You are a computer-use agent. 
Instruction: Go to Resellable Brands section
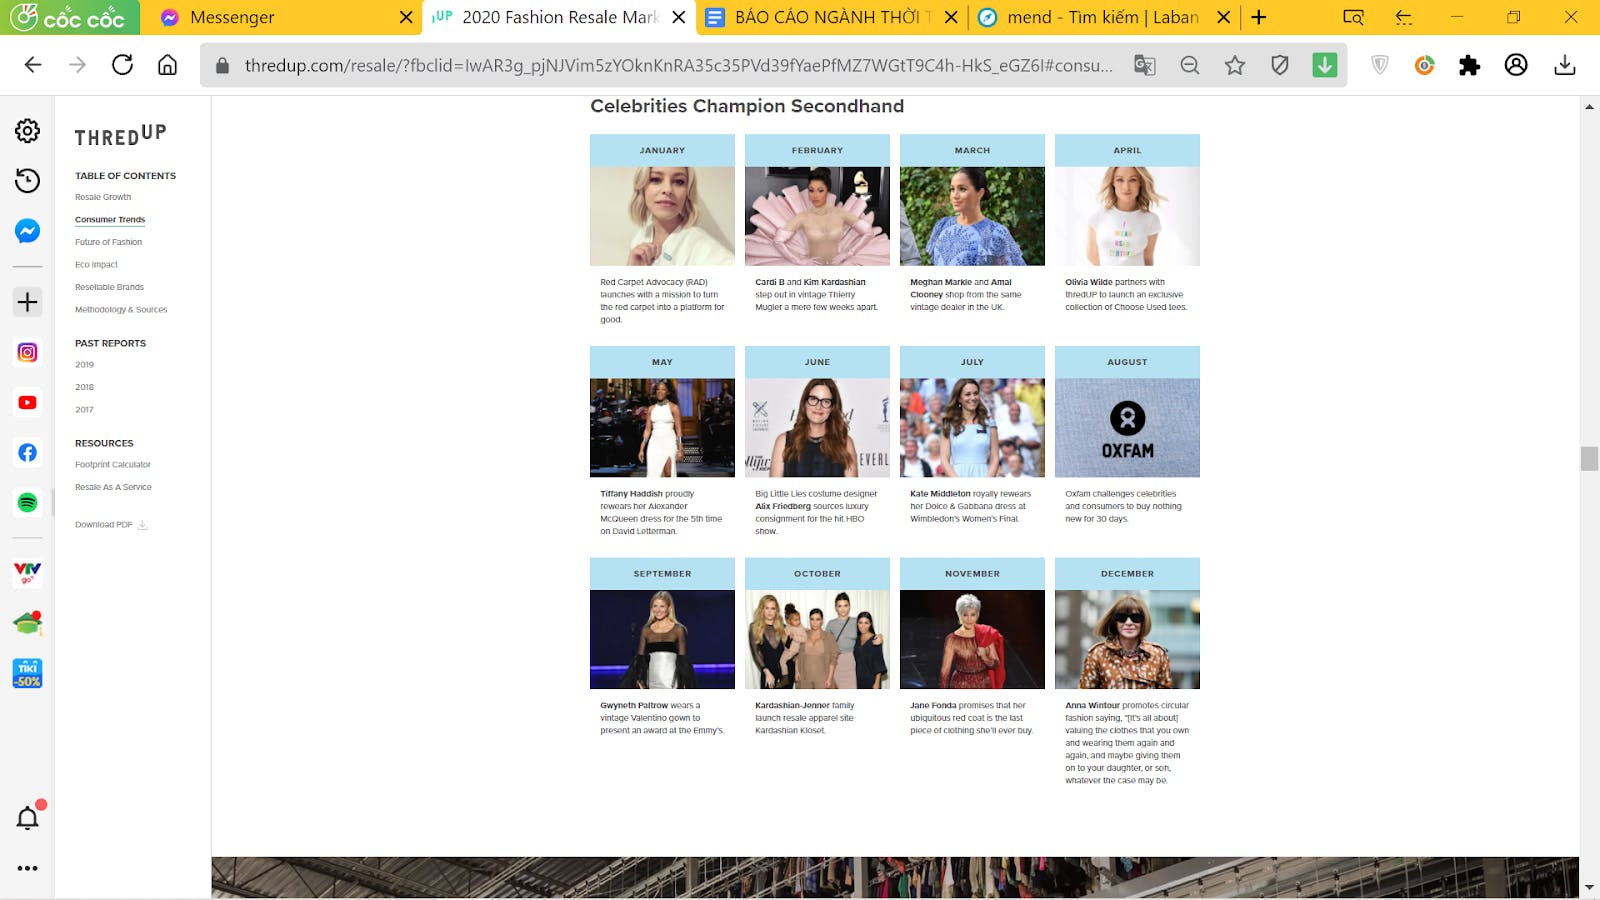tap(109, 287)
